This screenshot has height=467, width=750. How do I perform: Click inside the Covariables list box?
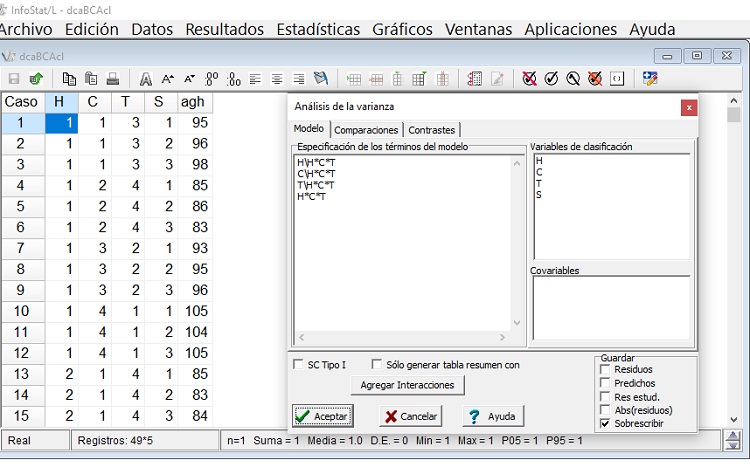pos(610,308)
